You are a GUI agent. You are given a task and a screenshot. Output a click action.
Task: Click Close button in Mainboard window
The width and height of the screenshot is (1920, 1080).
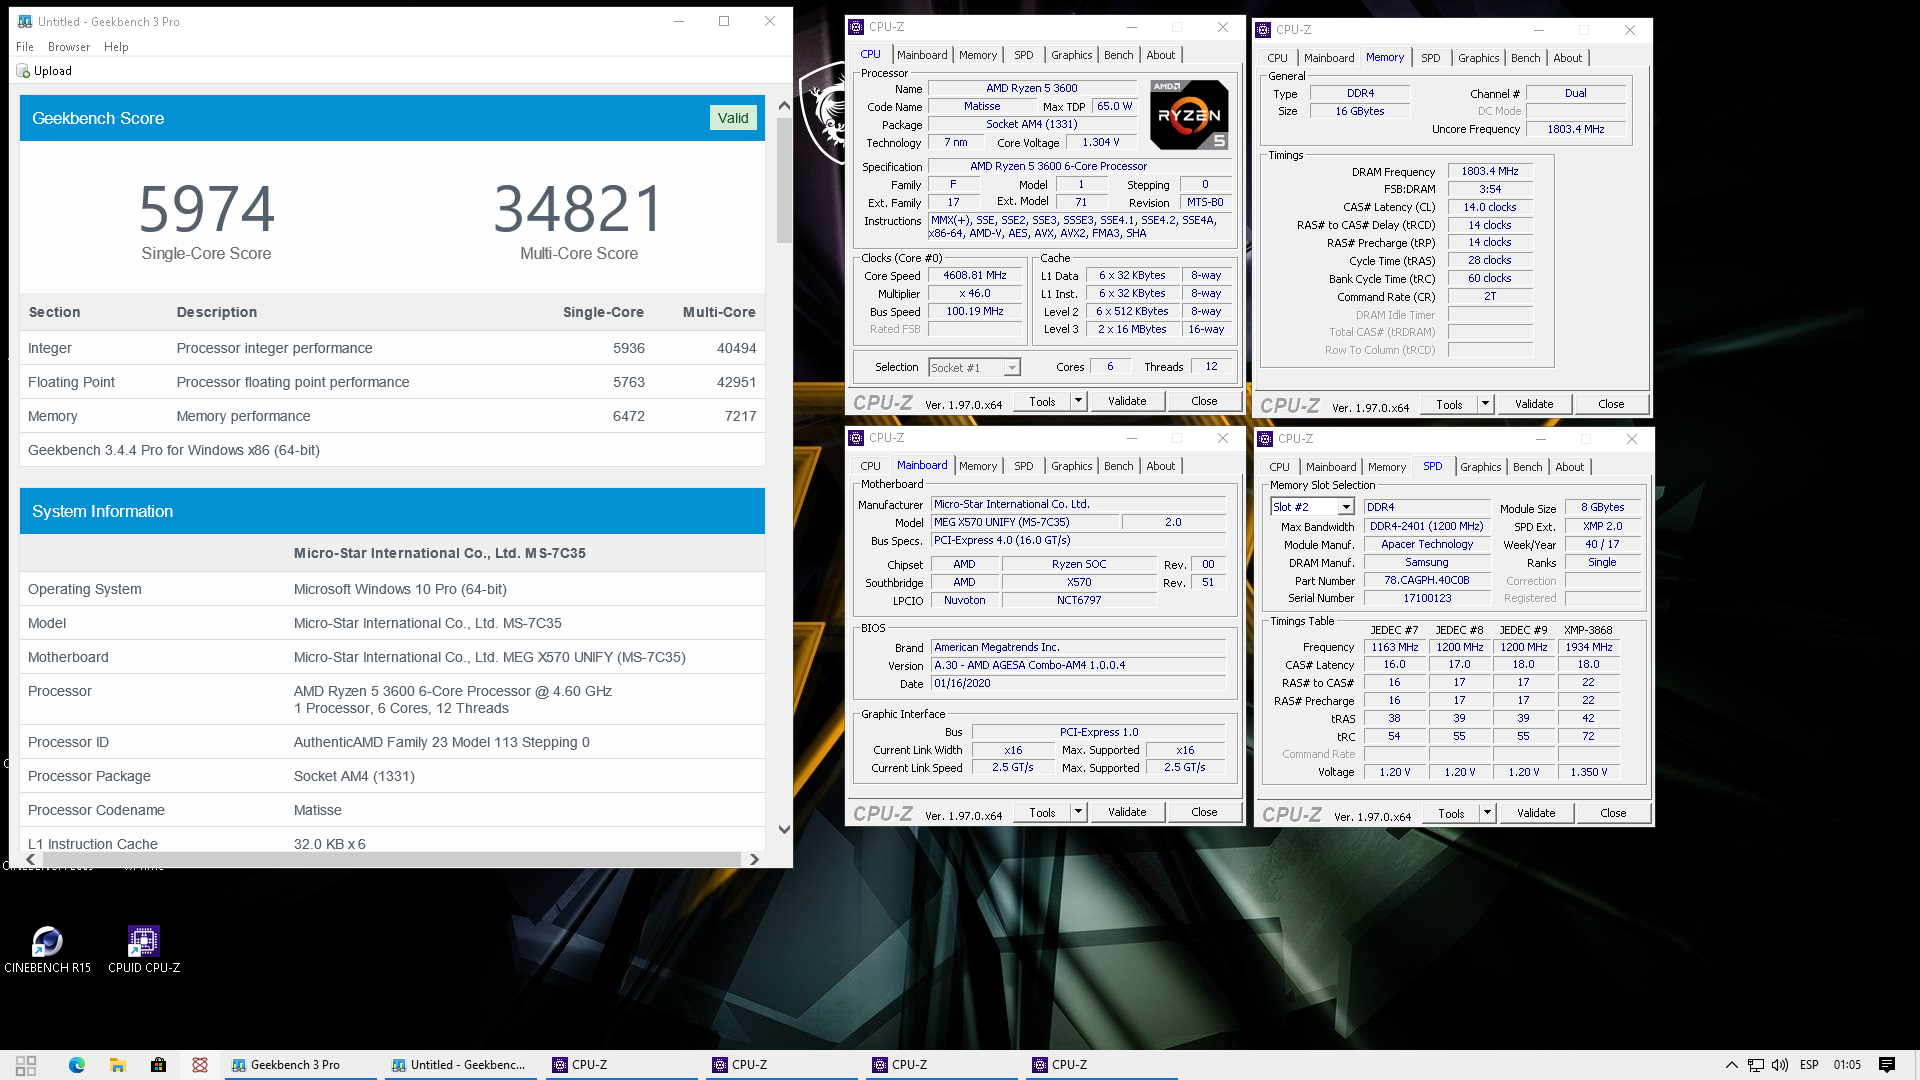[1204, 812]
